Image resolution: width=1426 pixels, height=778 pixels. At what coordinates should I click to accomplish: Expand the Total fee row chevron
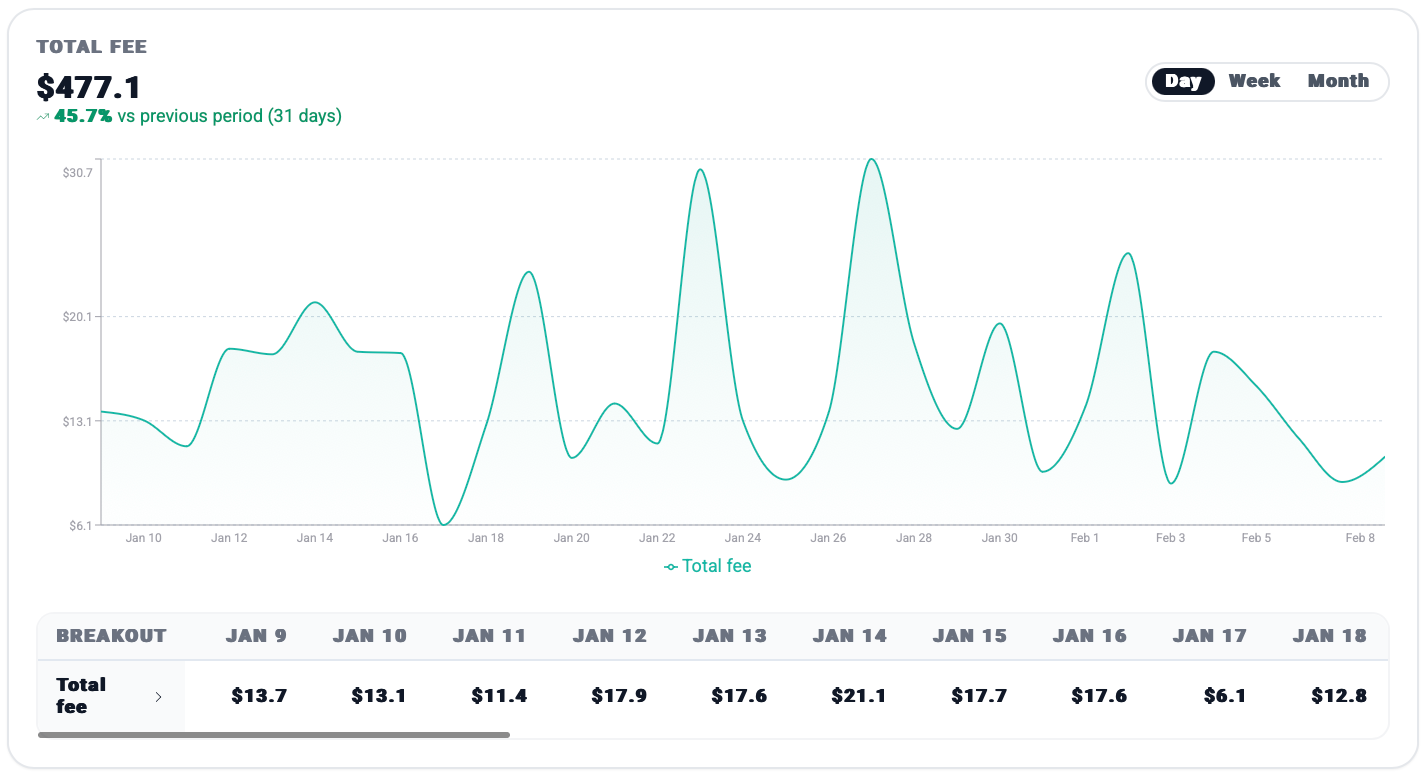click(x=158, y=697)
